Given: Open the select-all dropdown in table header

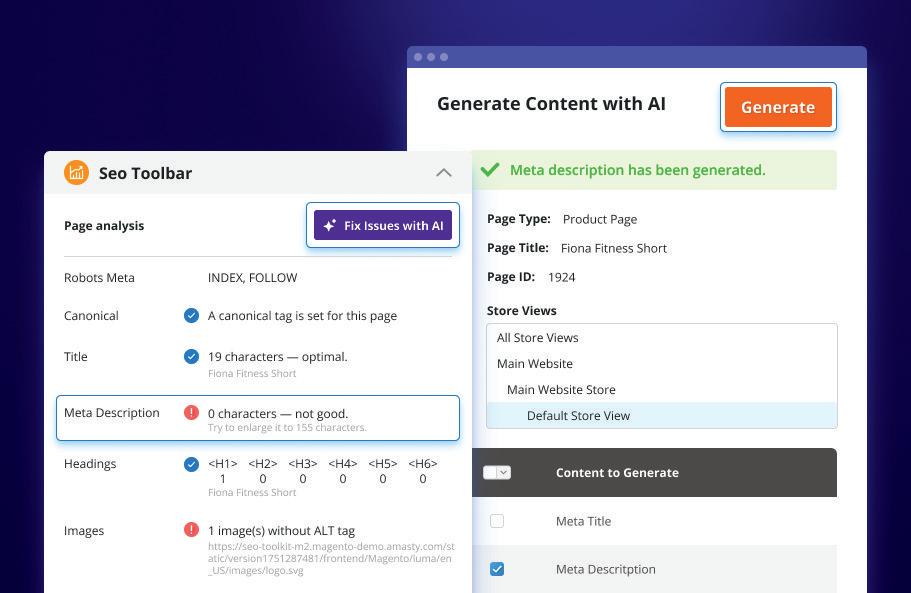Looking at the screenshot, I should (504, 472).
